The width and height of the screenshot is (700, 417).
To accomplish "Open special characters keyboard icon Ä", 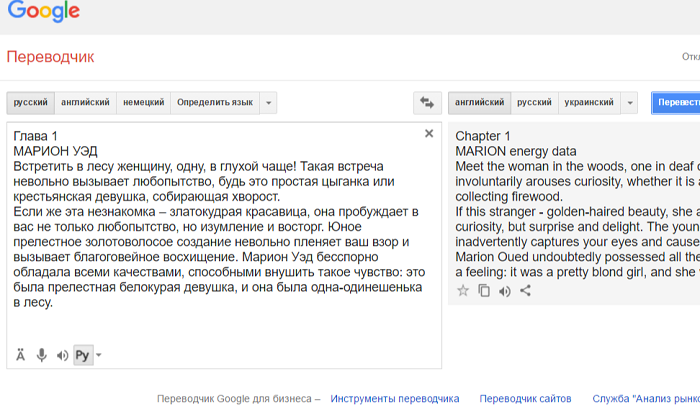I will [21, 355].
